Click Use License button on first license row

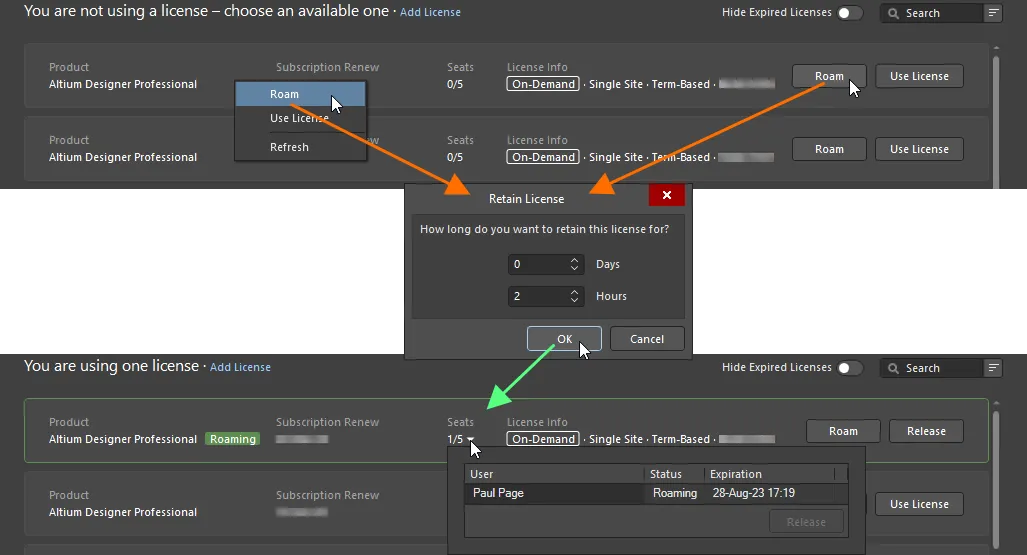919,76
